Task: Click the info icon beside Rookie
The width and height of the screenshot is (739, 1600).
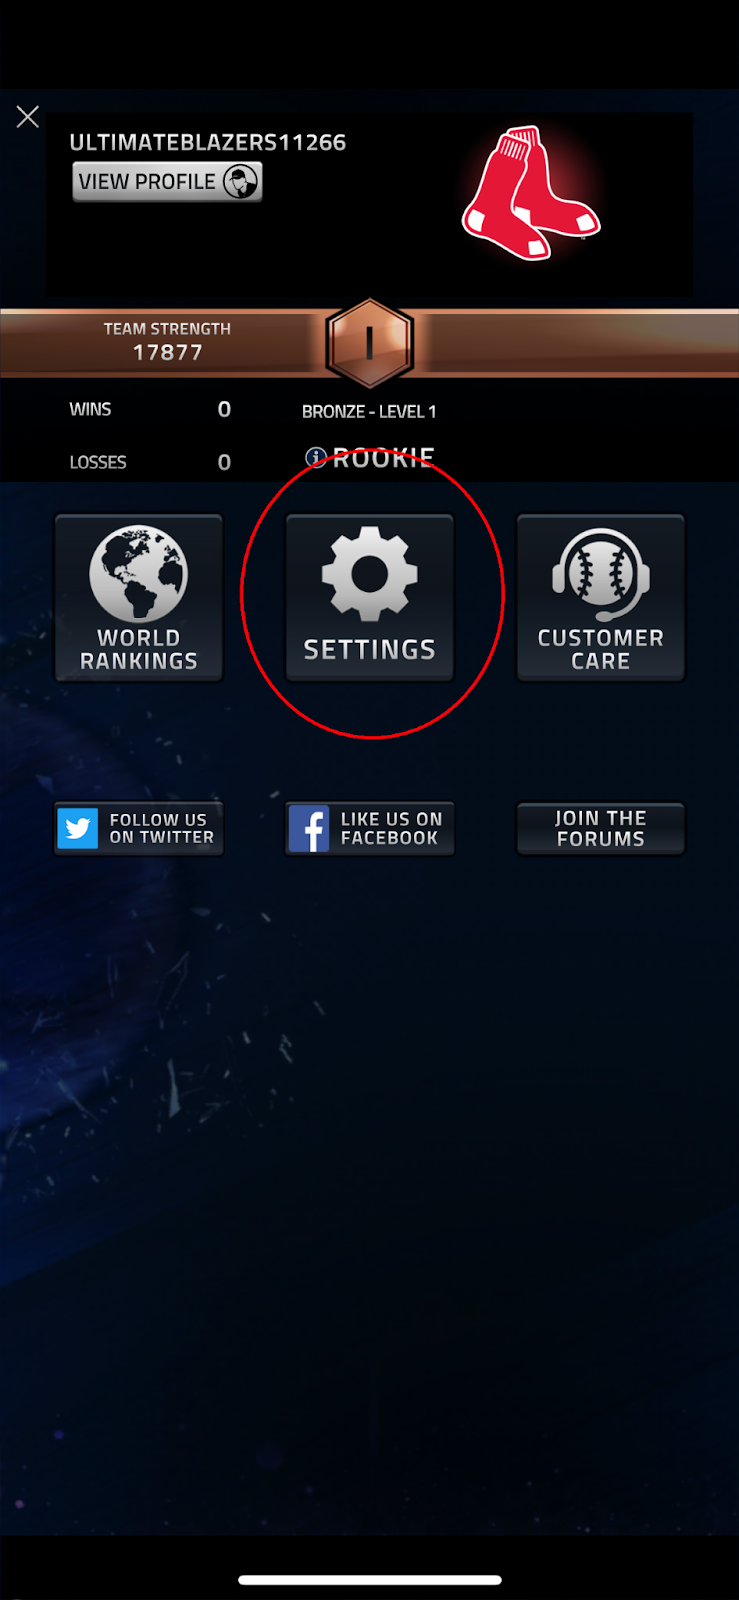Action: pos(316,458)
